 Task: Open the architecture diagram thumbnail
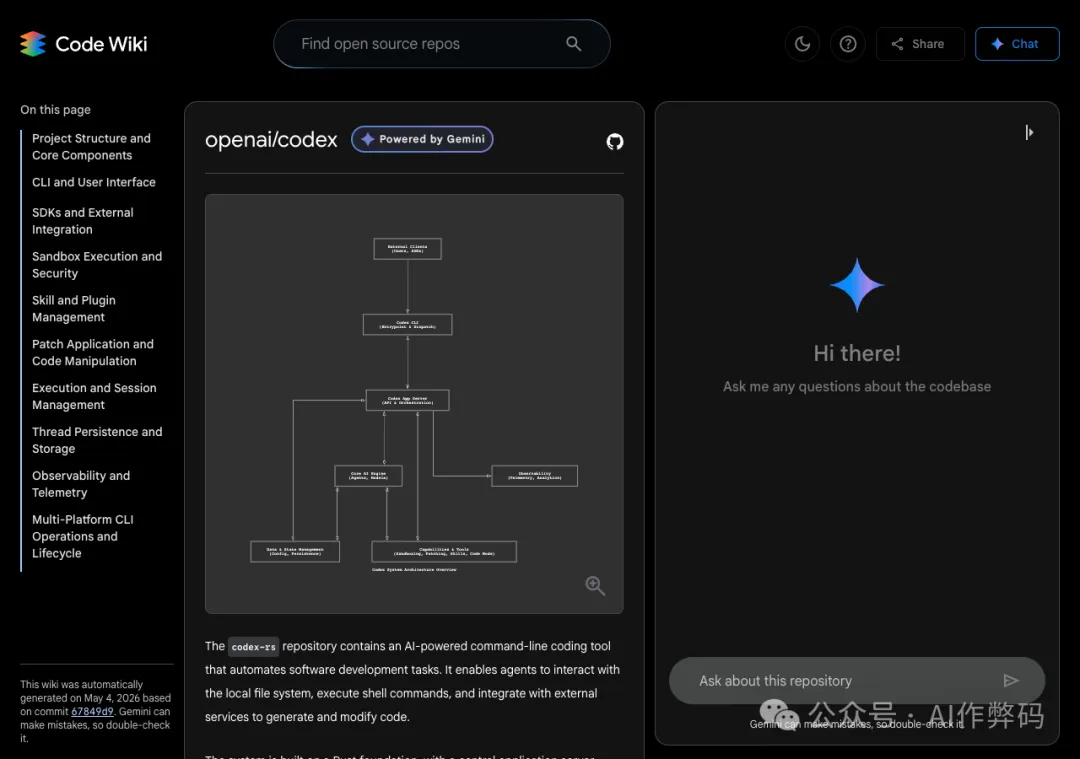click(x=414, y=404)
